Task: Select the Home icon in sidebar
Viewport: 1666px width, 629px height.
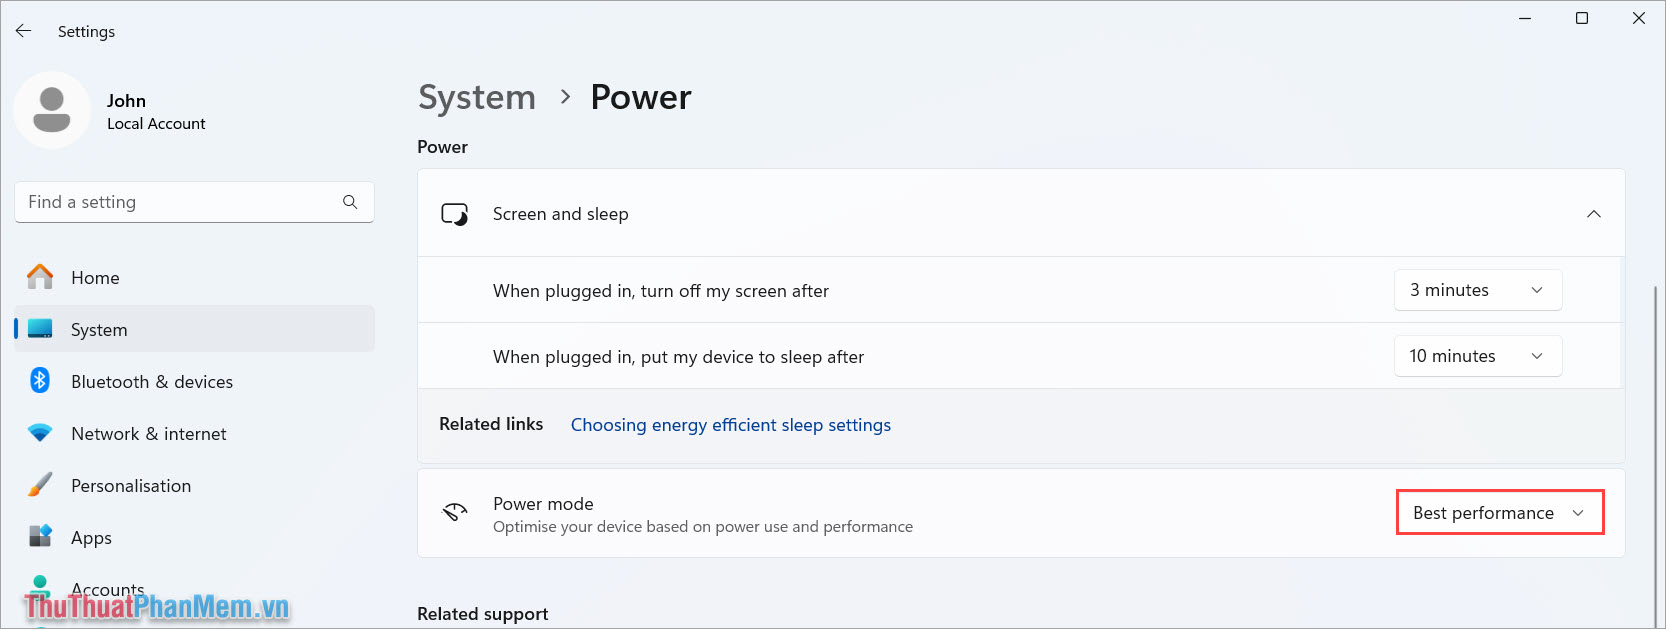Action: [39, 277]
